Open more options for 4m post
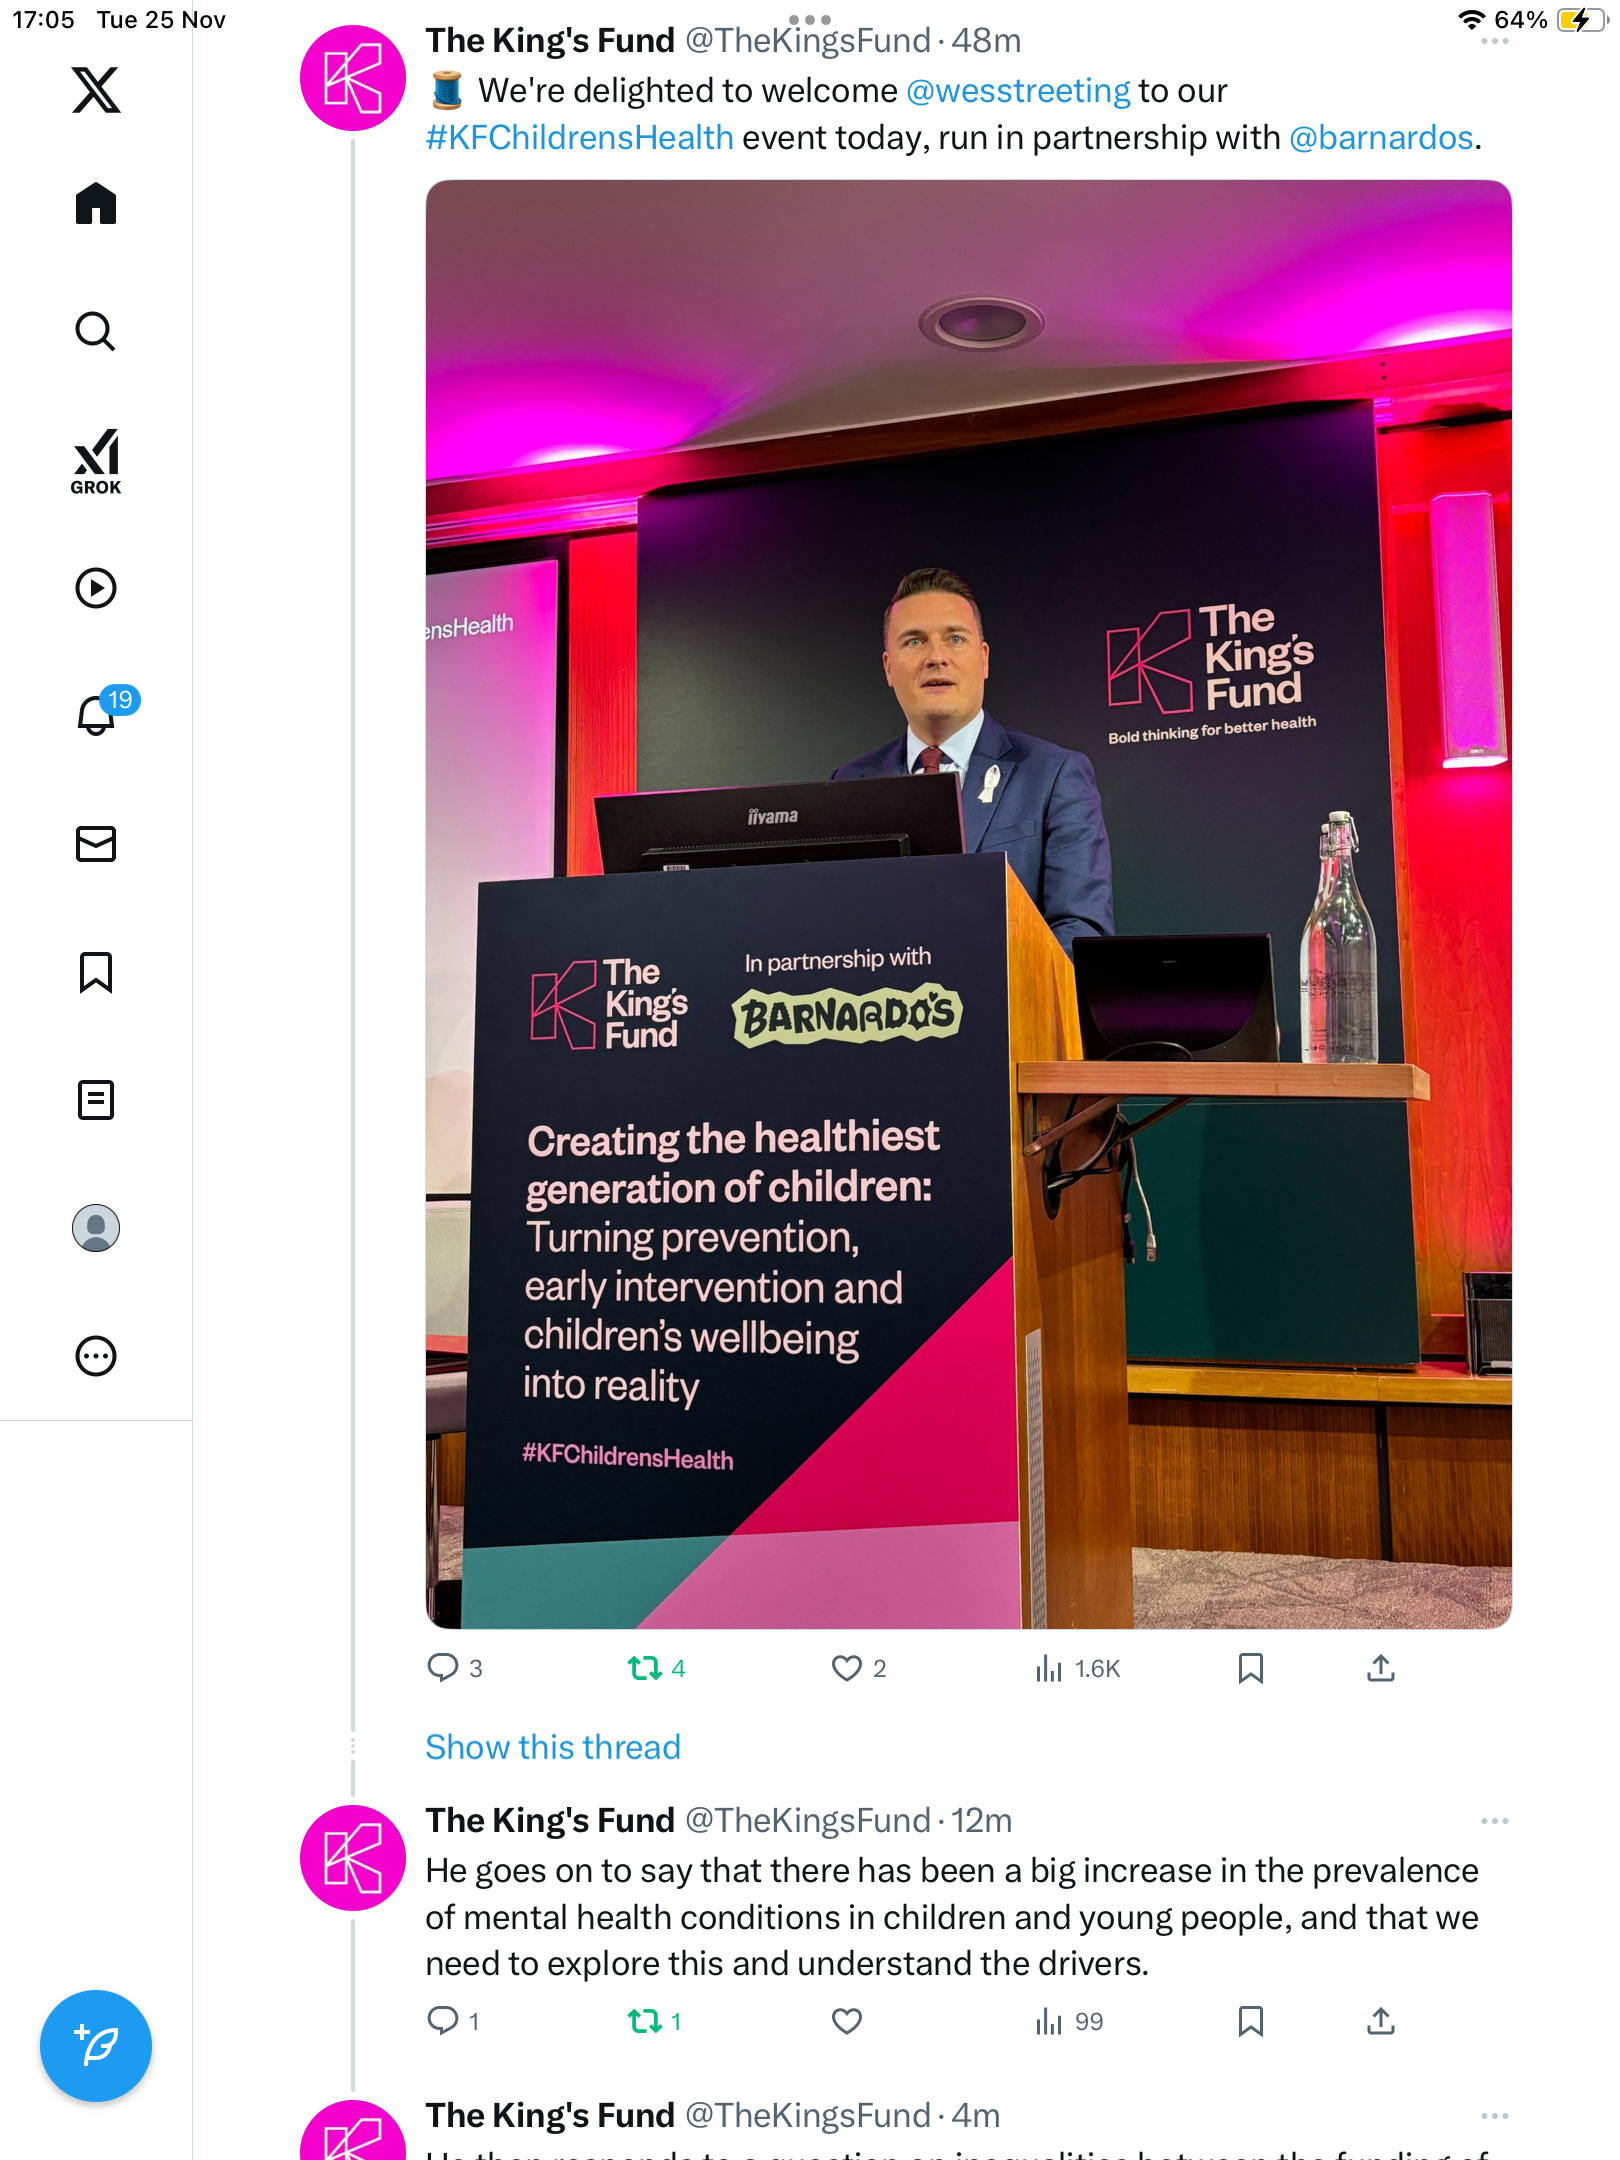The height and width of the screenshot is (2160, 1620). click(x=1494, y=2116)
